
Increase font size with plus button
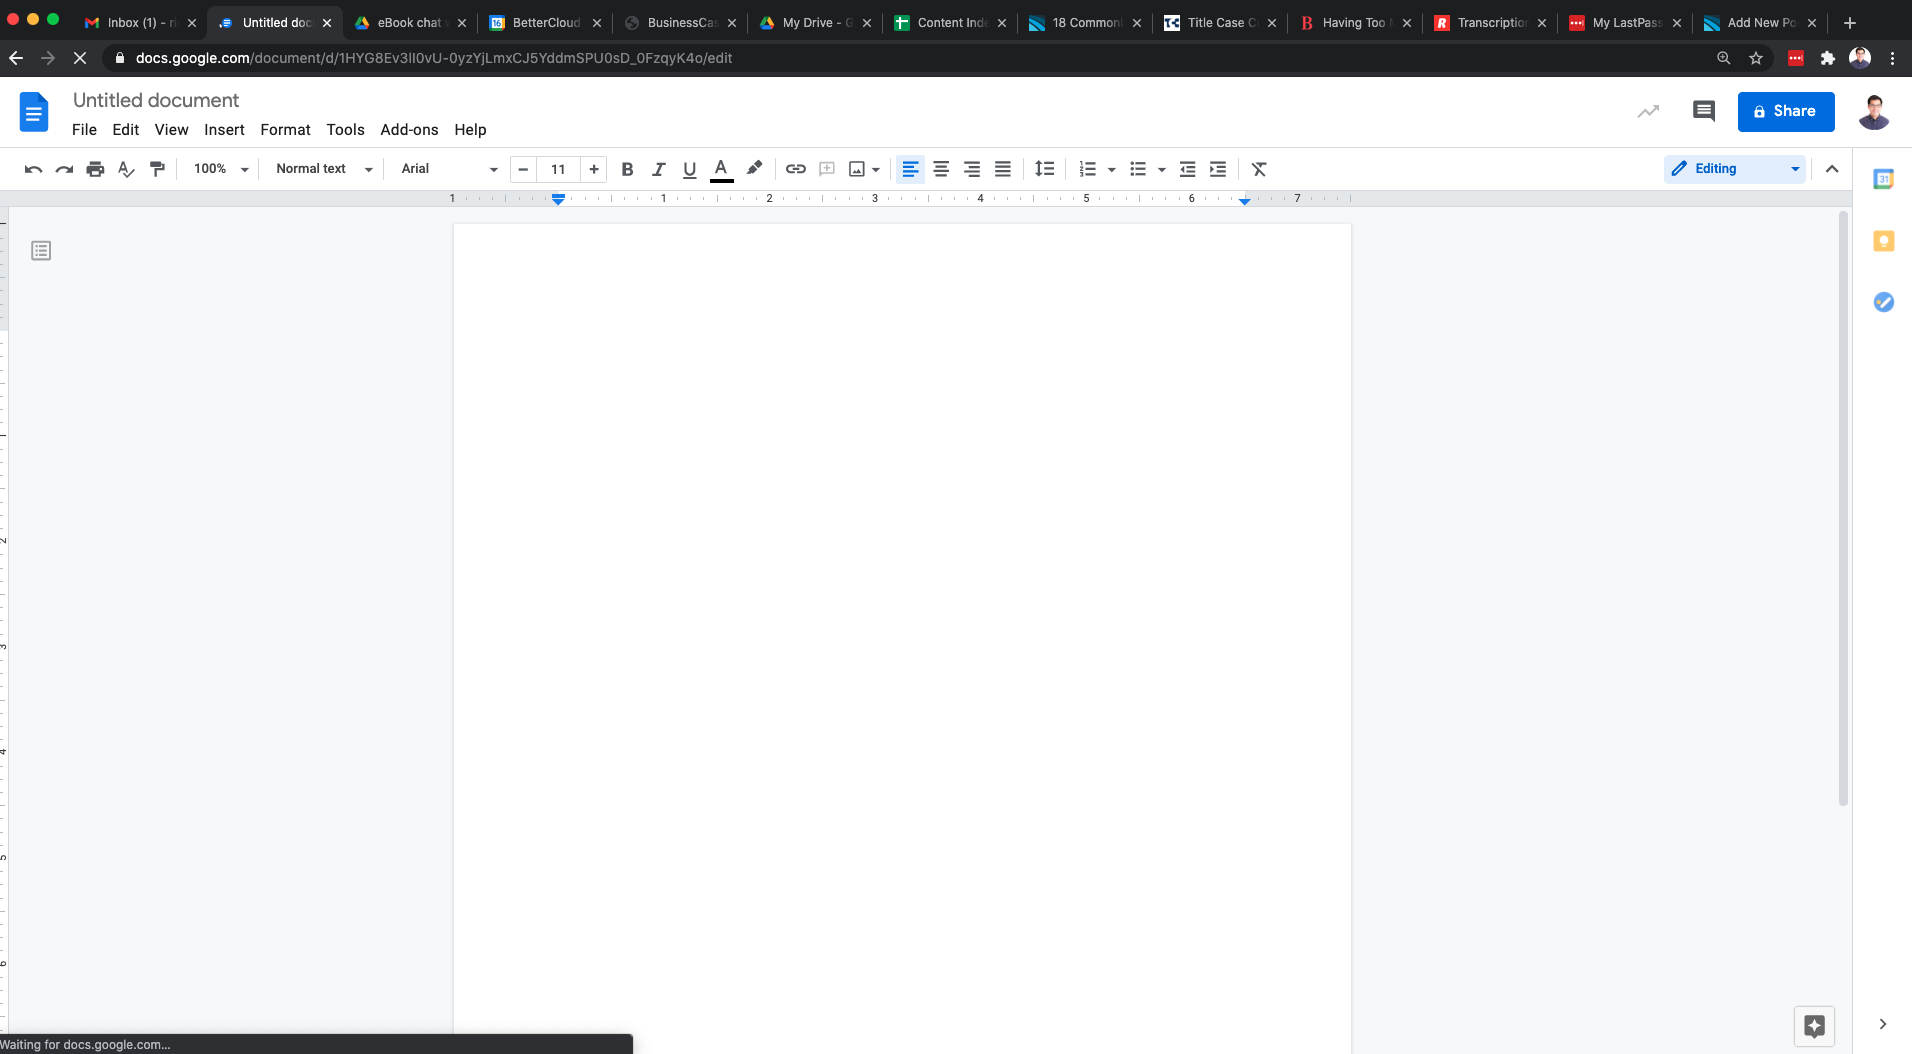click(x=594, y=169)
